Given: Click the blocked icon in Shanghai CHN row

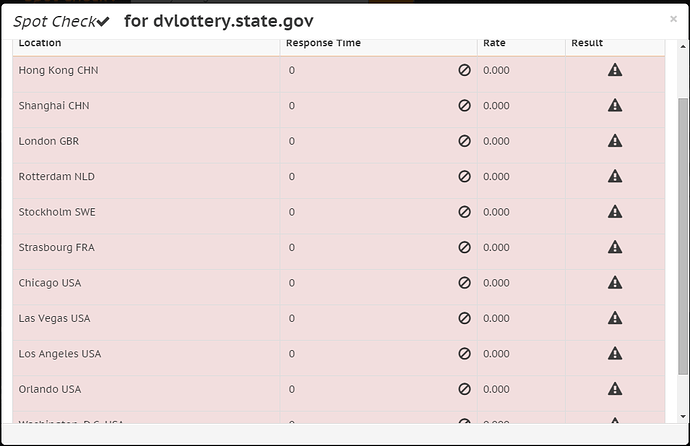Looking at the screenshot, I should 464,106.
